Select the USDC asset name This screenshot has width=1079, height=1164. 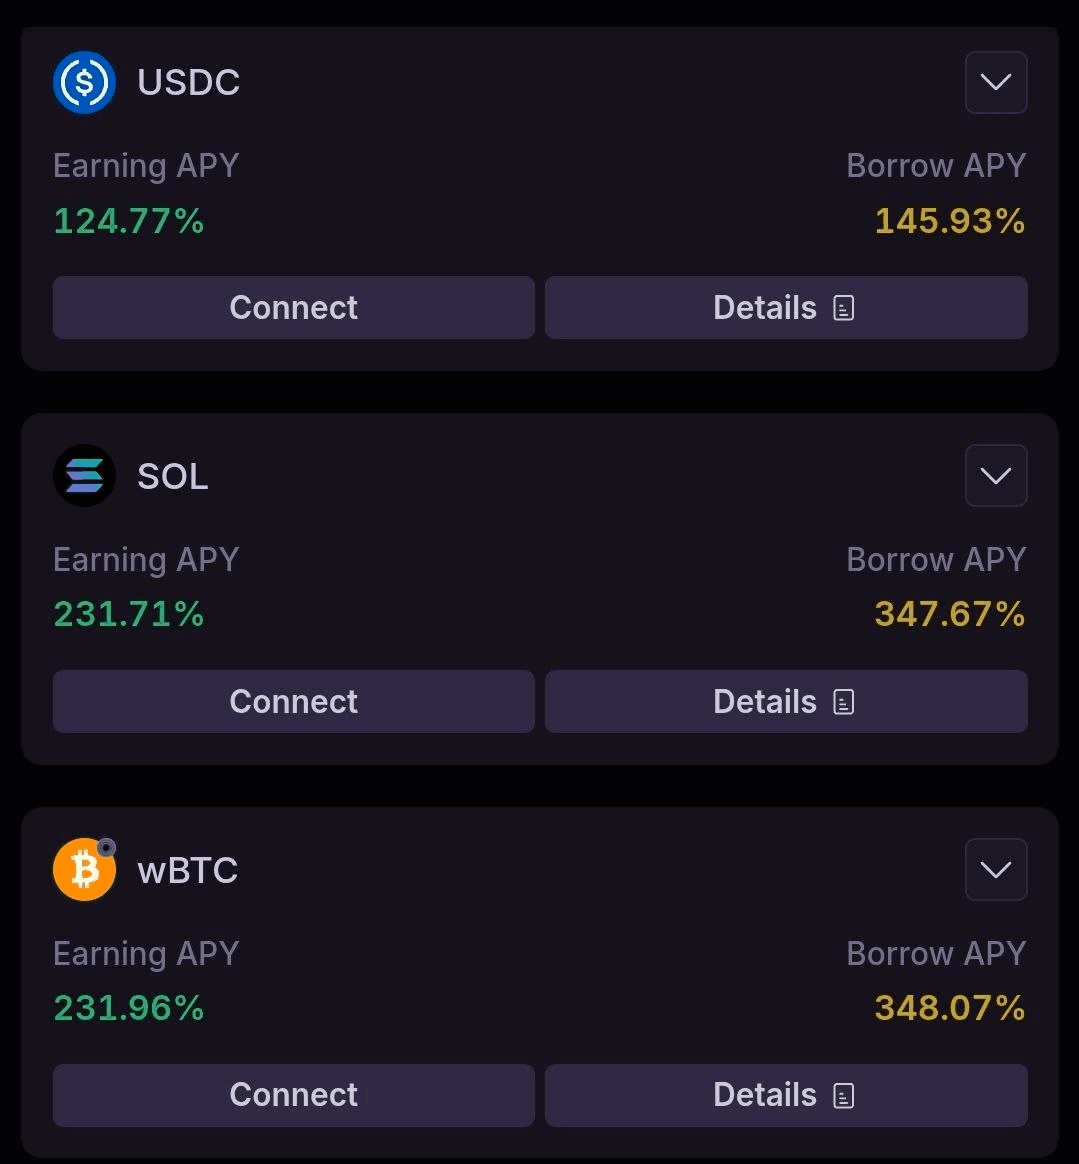(188, 83)
